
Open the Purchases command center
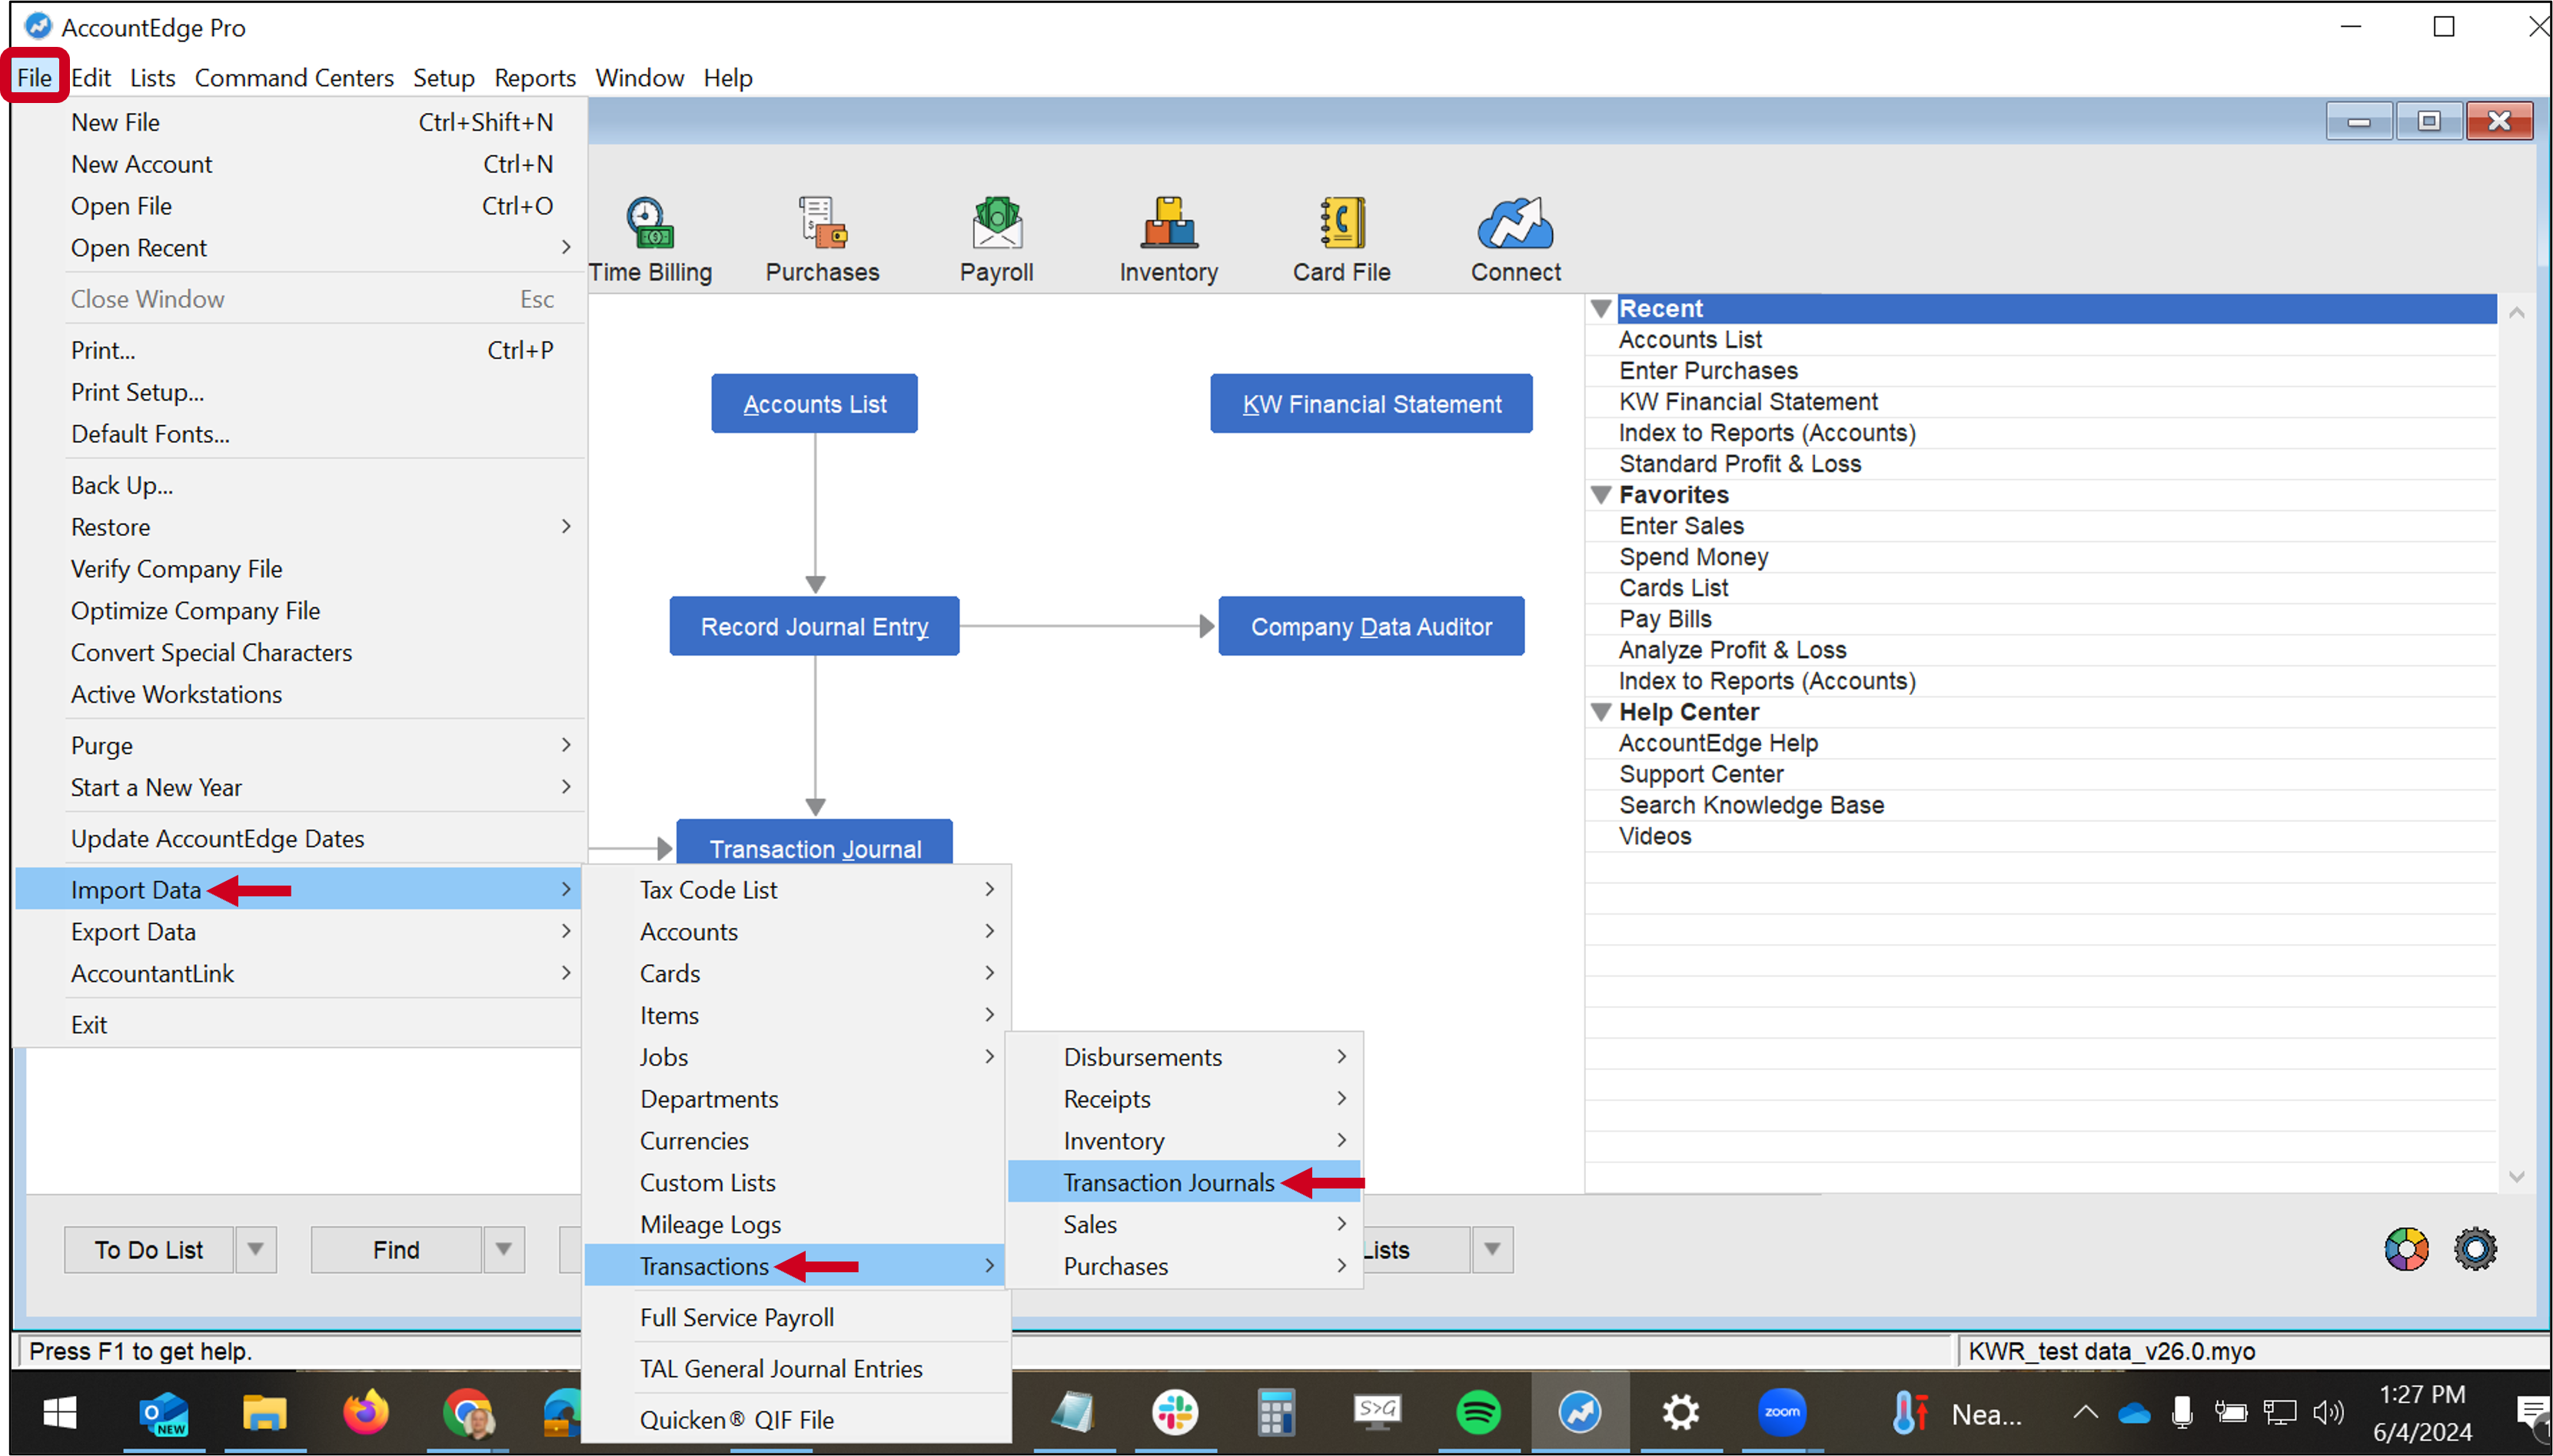tap(820, 238)
